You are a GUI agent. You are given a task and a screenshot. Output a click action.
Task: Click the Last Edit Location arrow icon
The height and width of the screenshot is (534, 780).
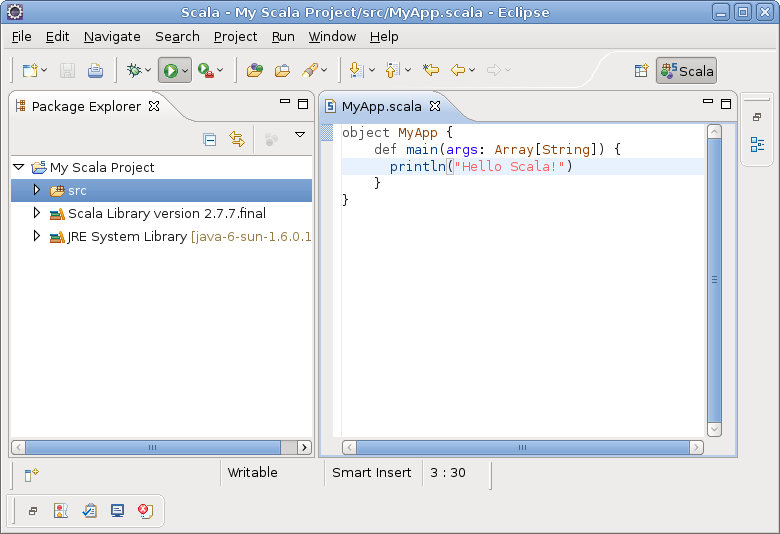[431, 70]
